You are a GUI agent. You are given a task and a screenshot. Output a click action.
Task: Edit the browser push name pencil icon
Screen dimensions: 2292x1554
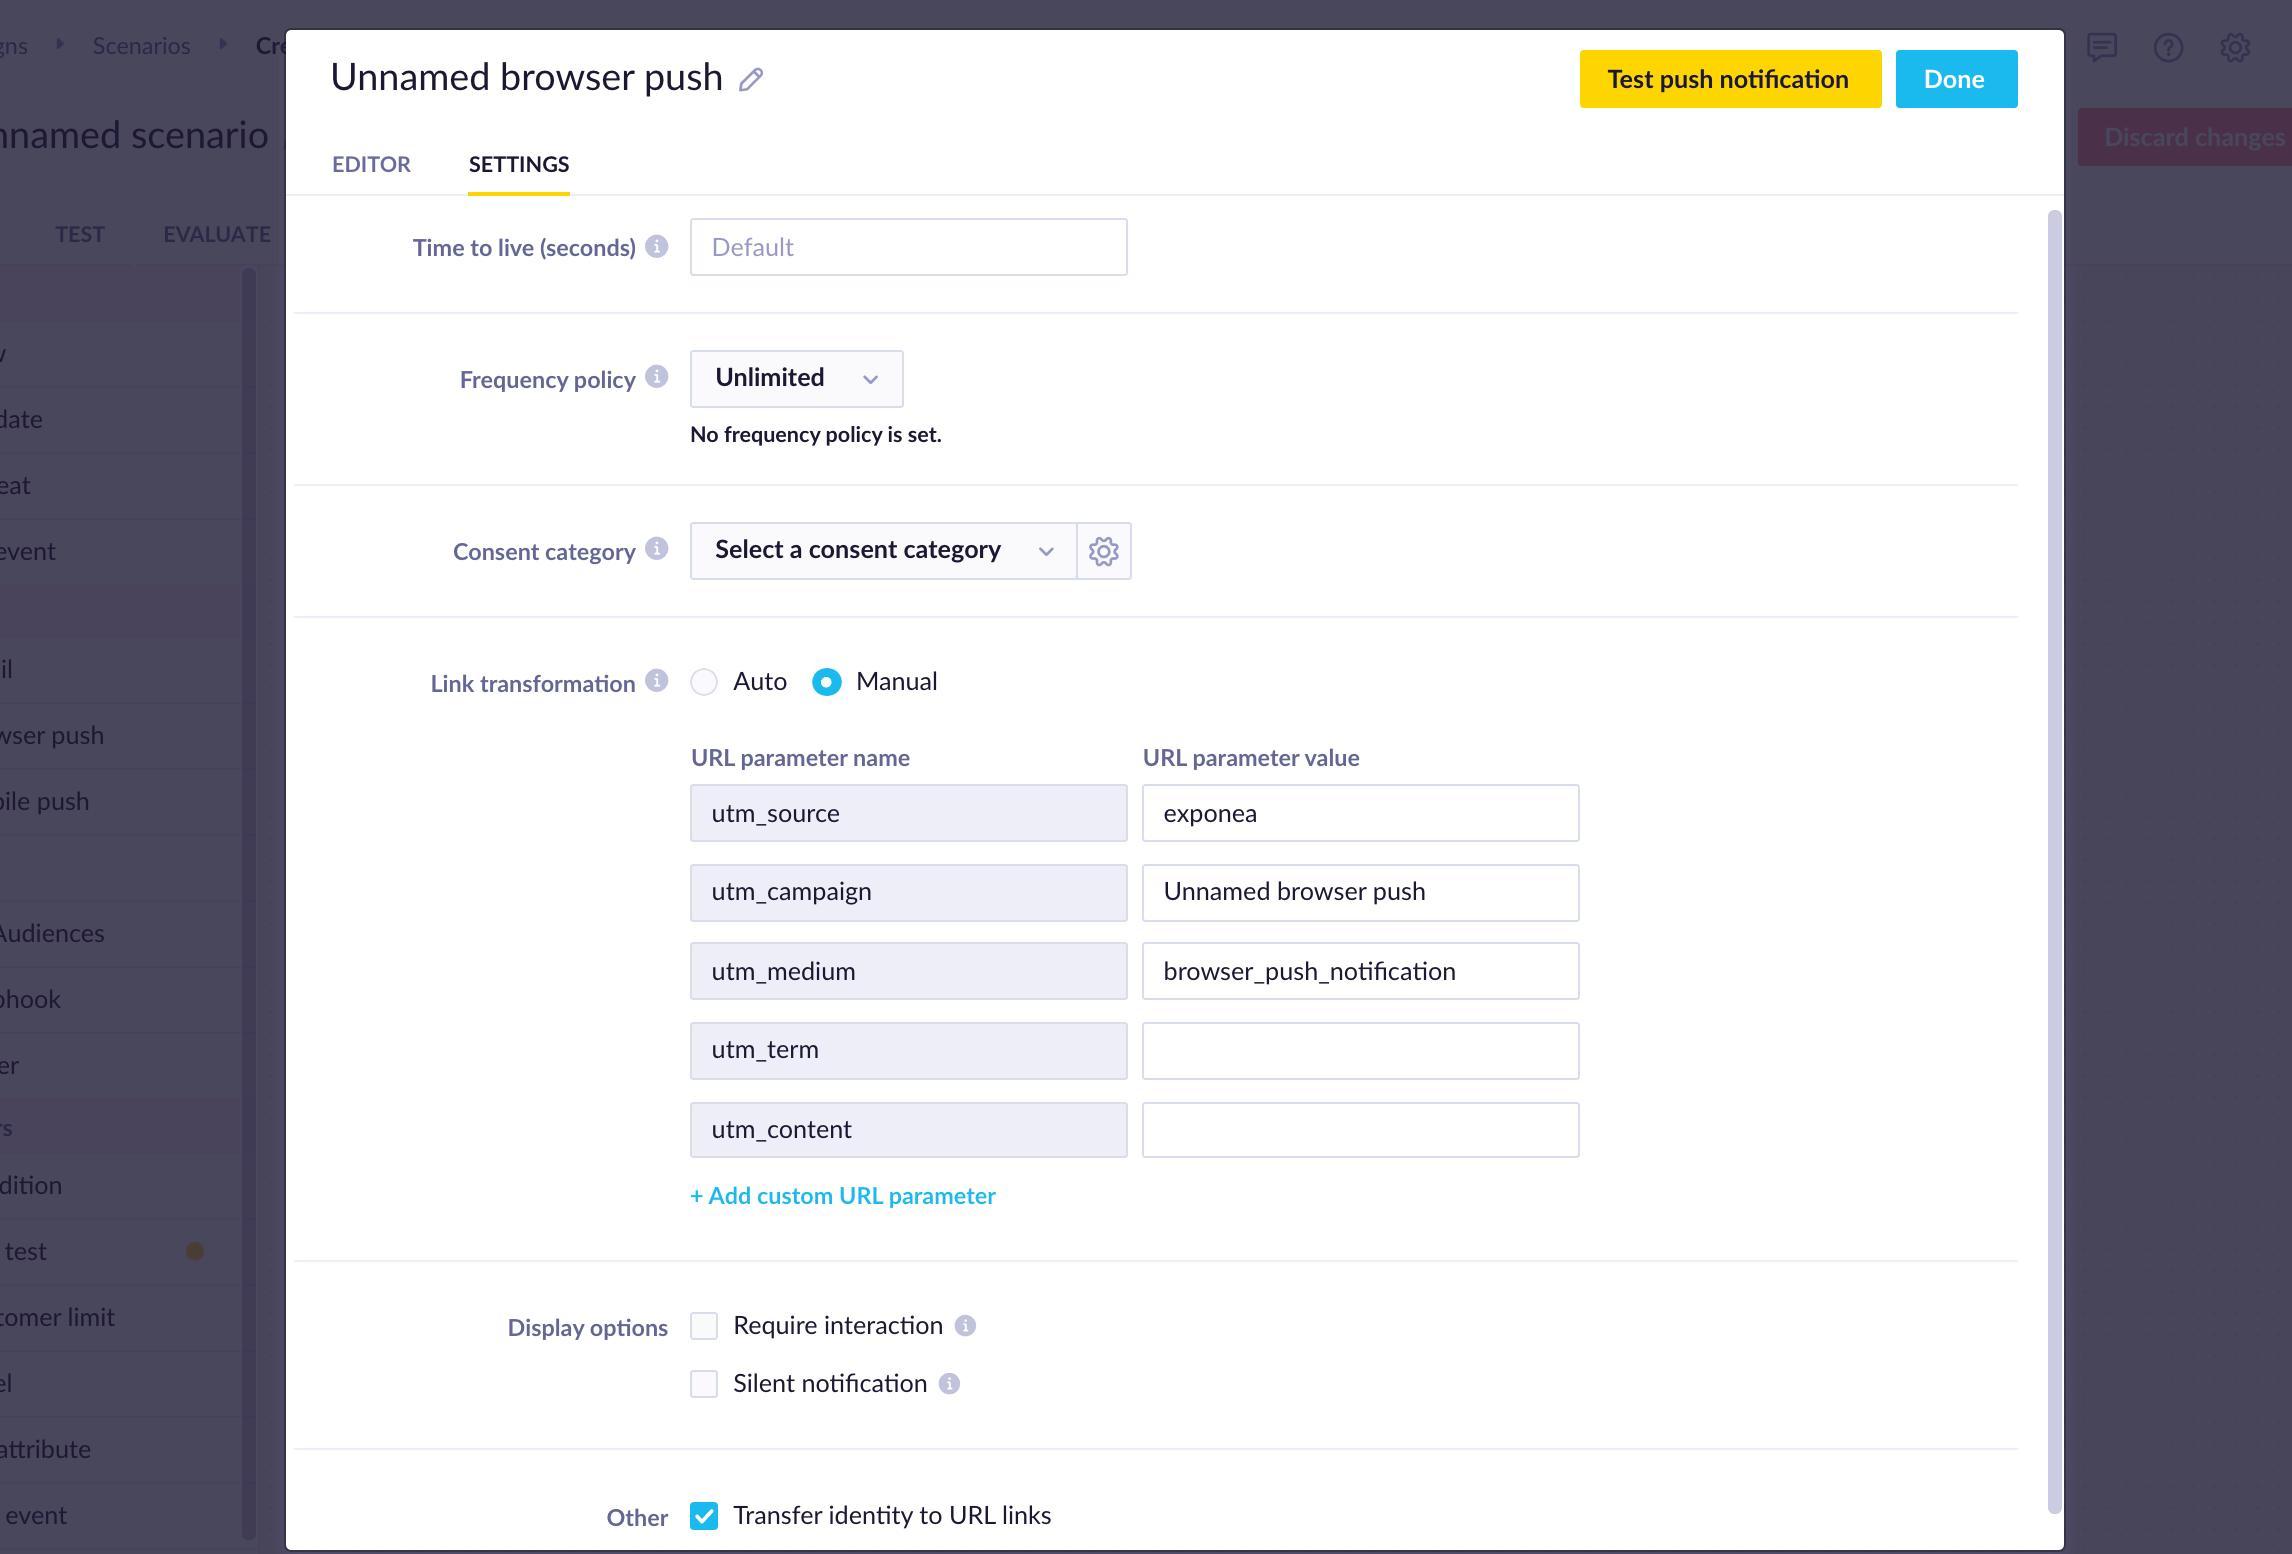coord(751,80)
